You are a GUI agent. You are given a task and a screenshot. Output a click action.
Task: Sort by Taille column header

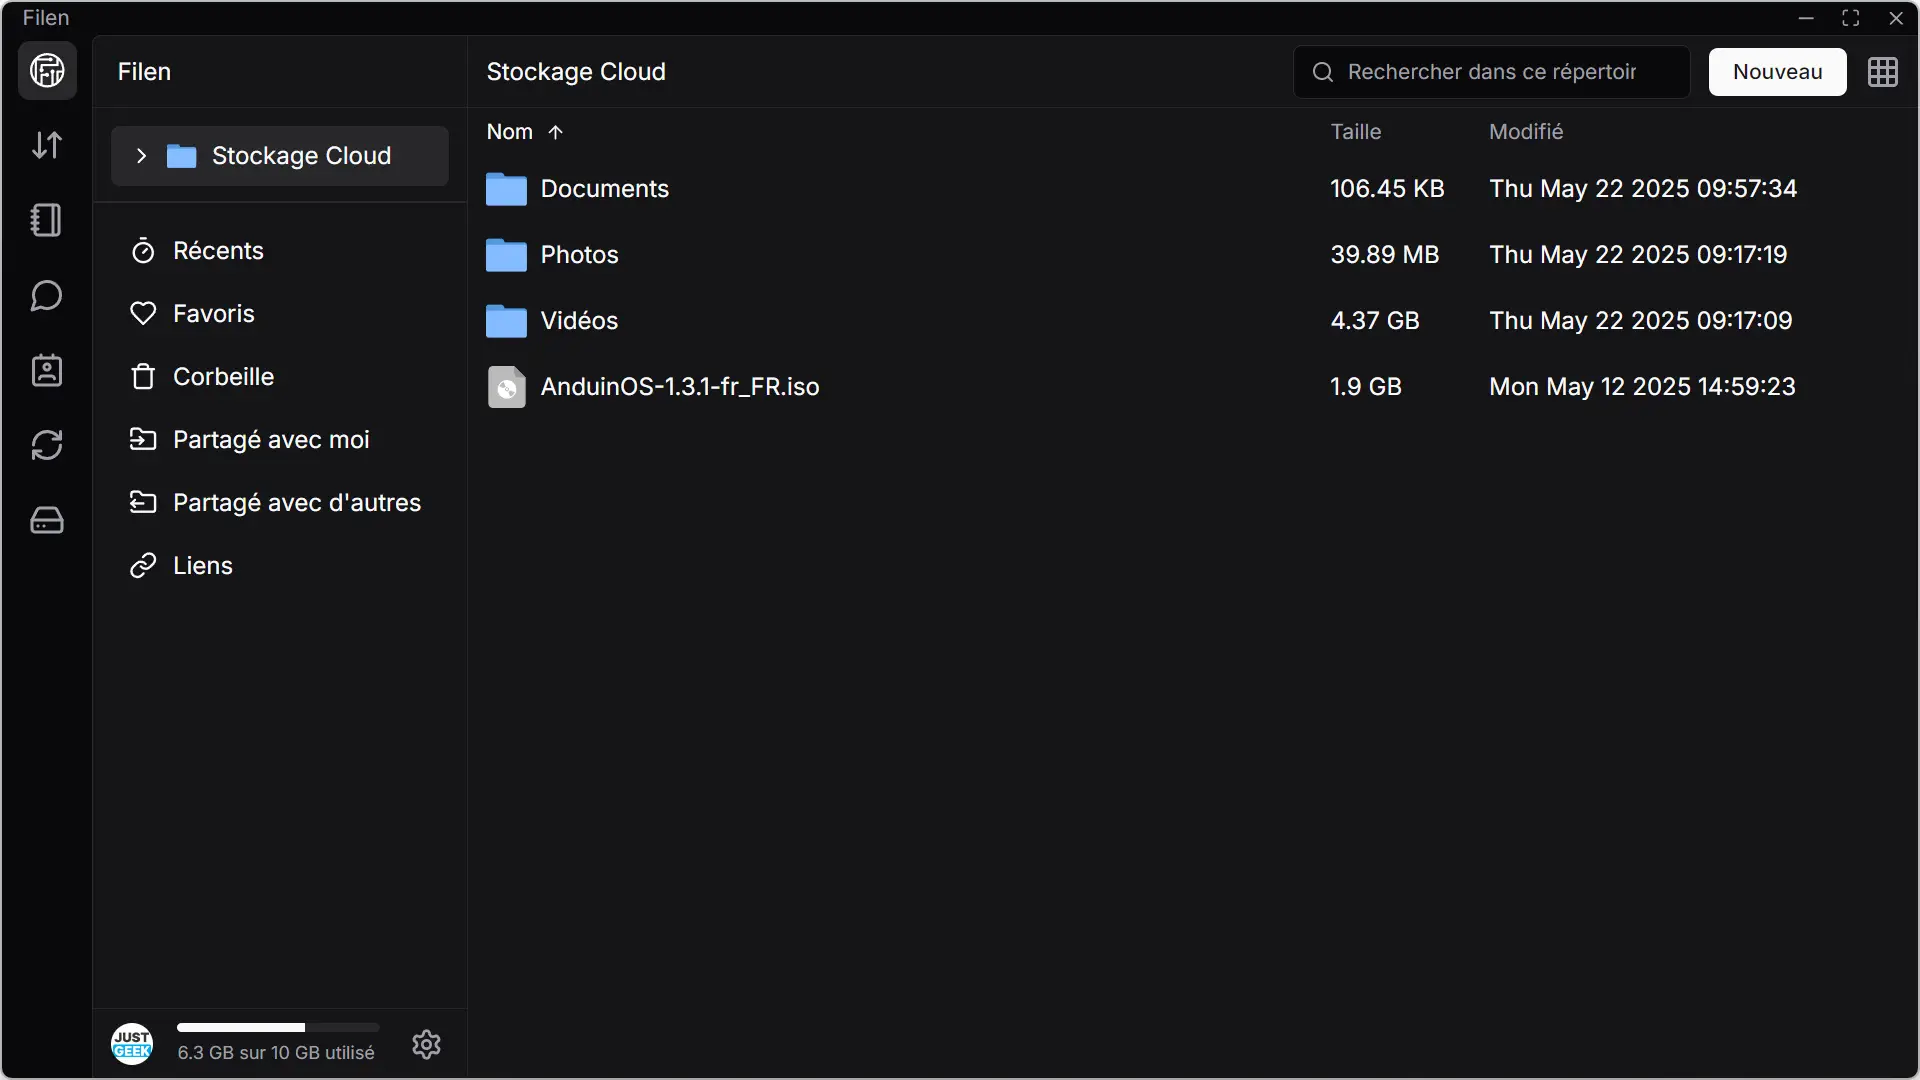coord(1355,132)
